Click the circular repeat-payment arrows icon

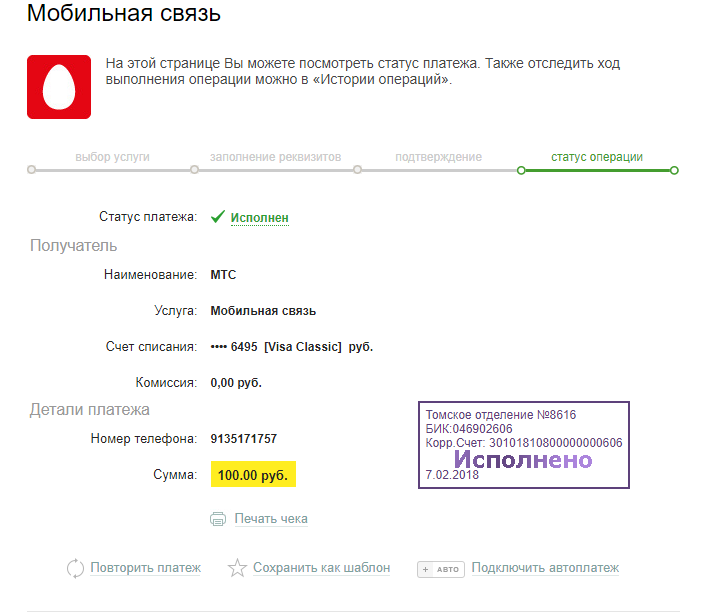[x=75, y=569]
